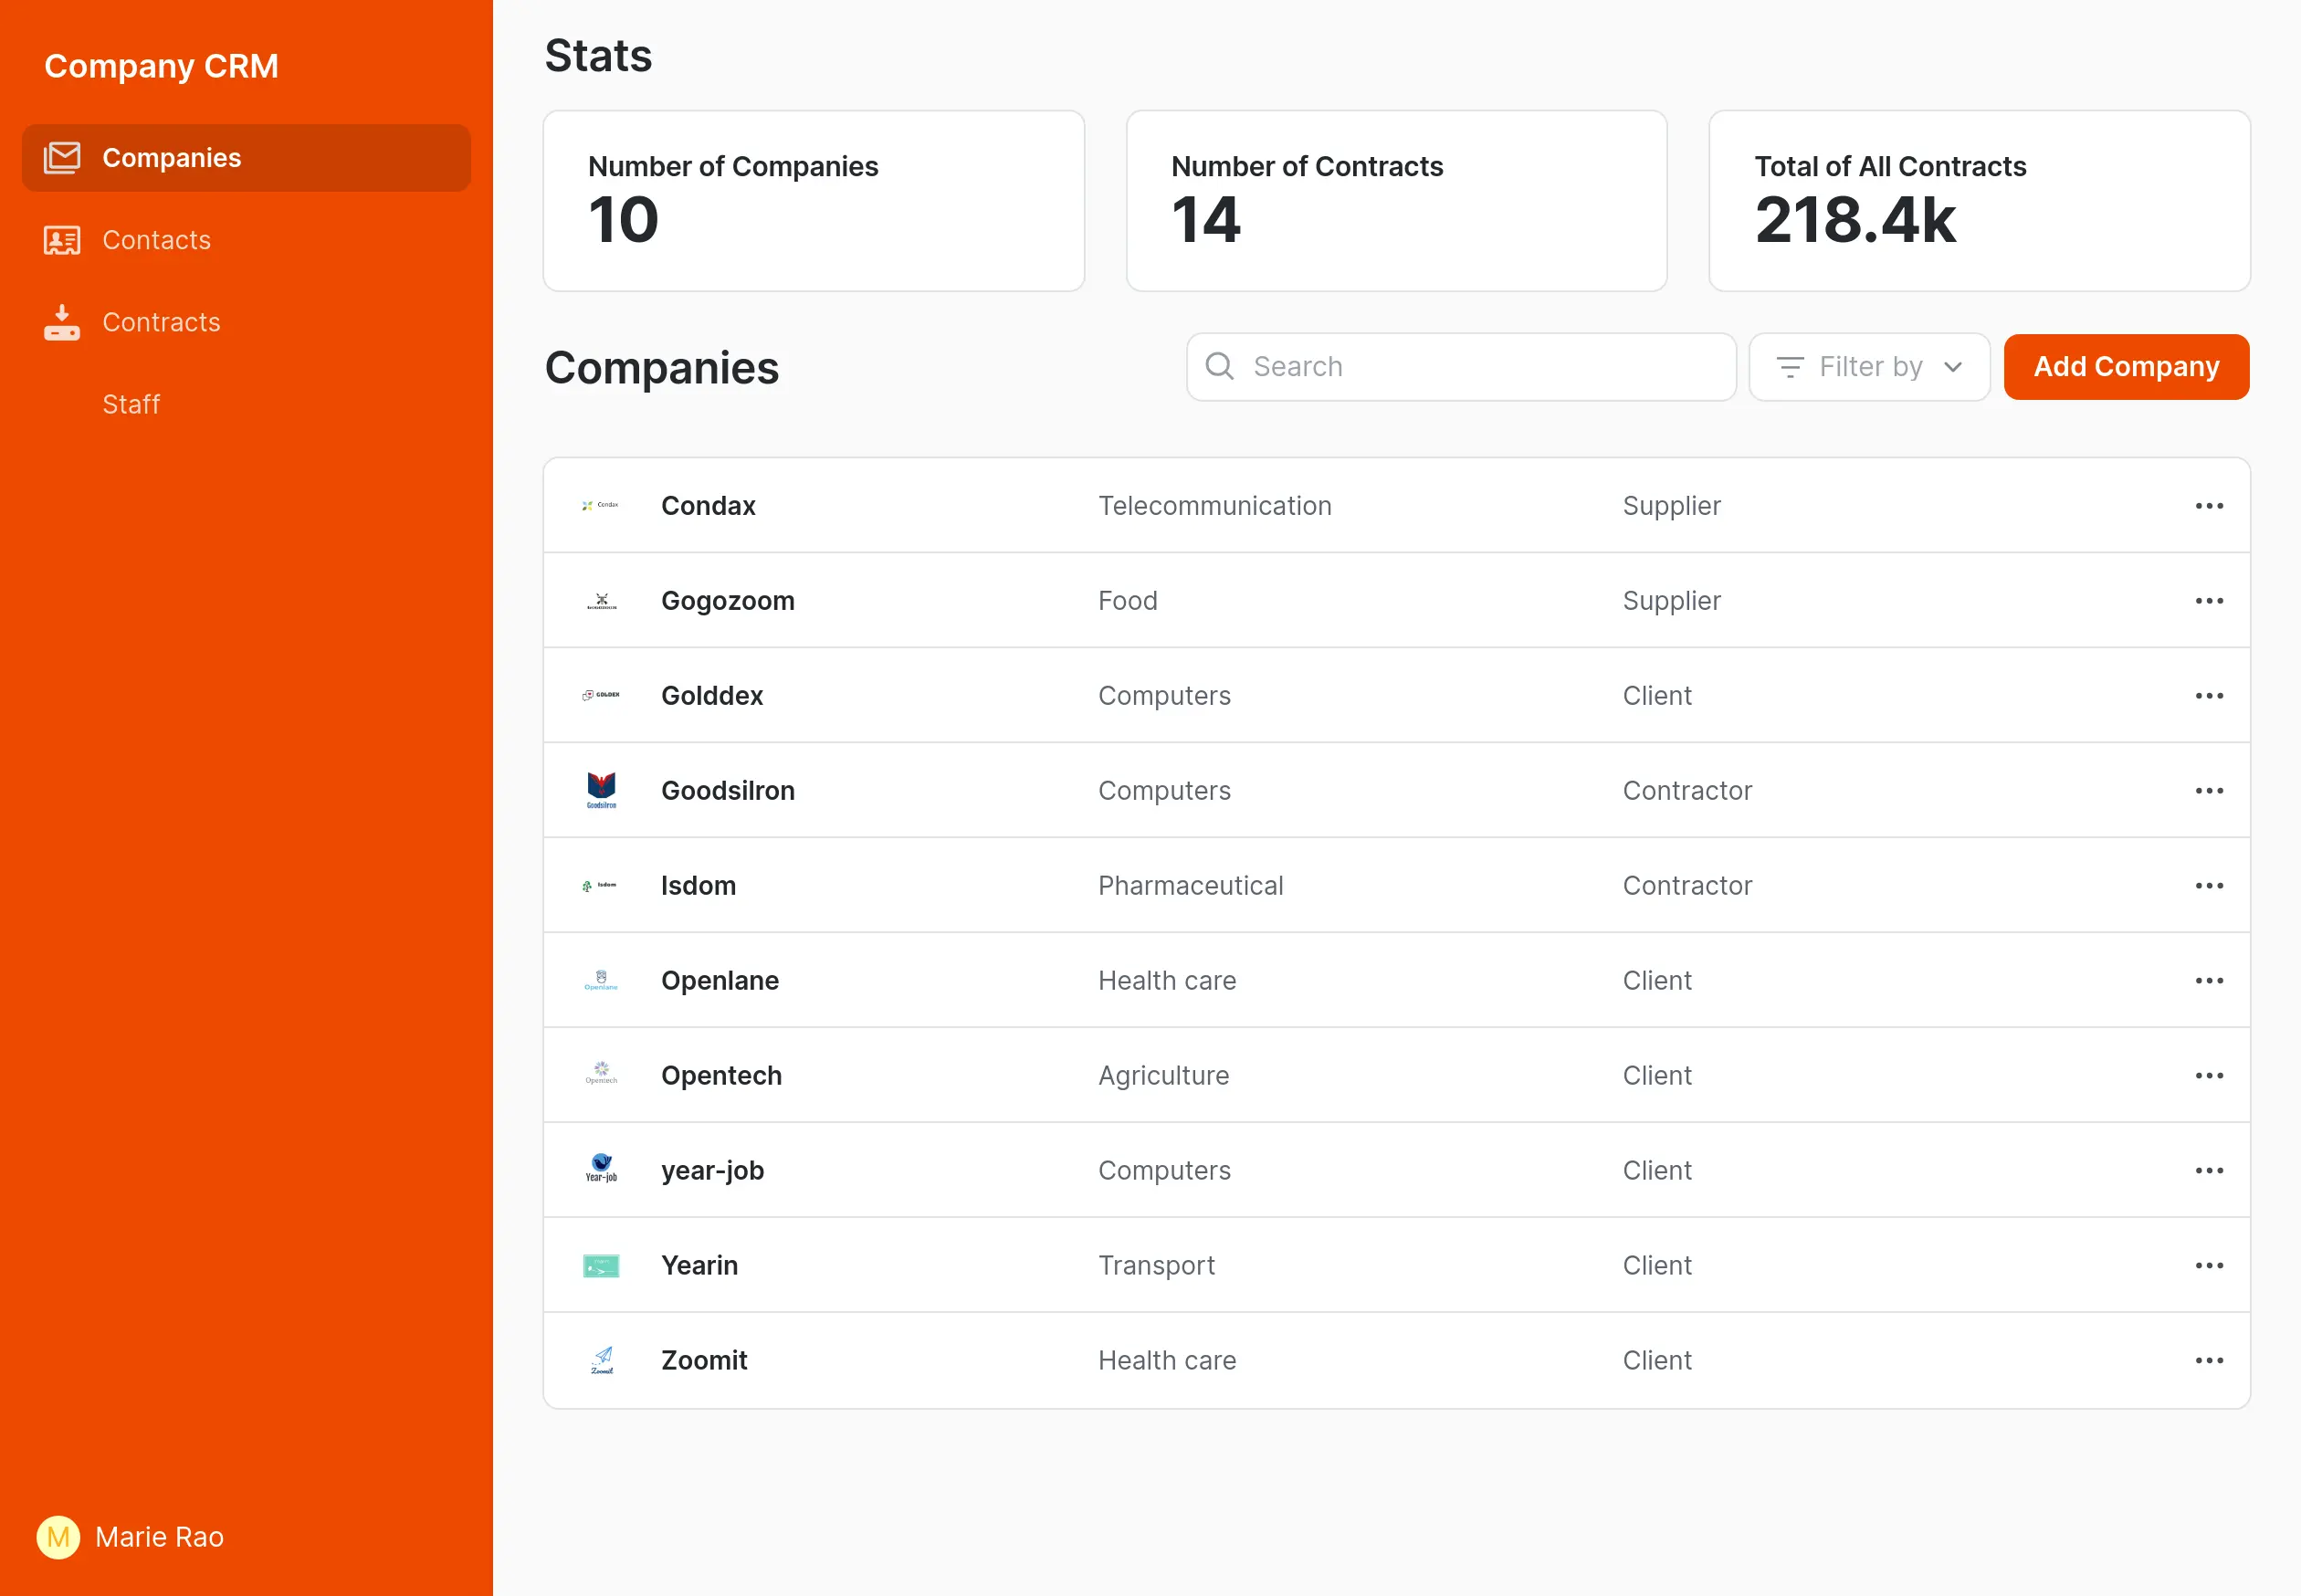The image size is (2301, 1596).
Task: Click the magnifier icon in search box
Action: pos(1219,366)
